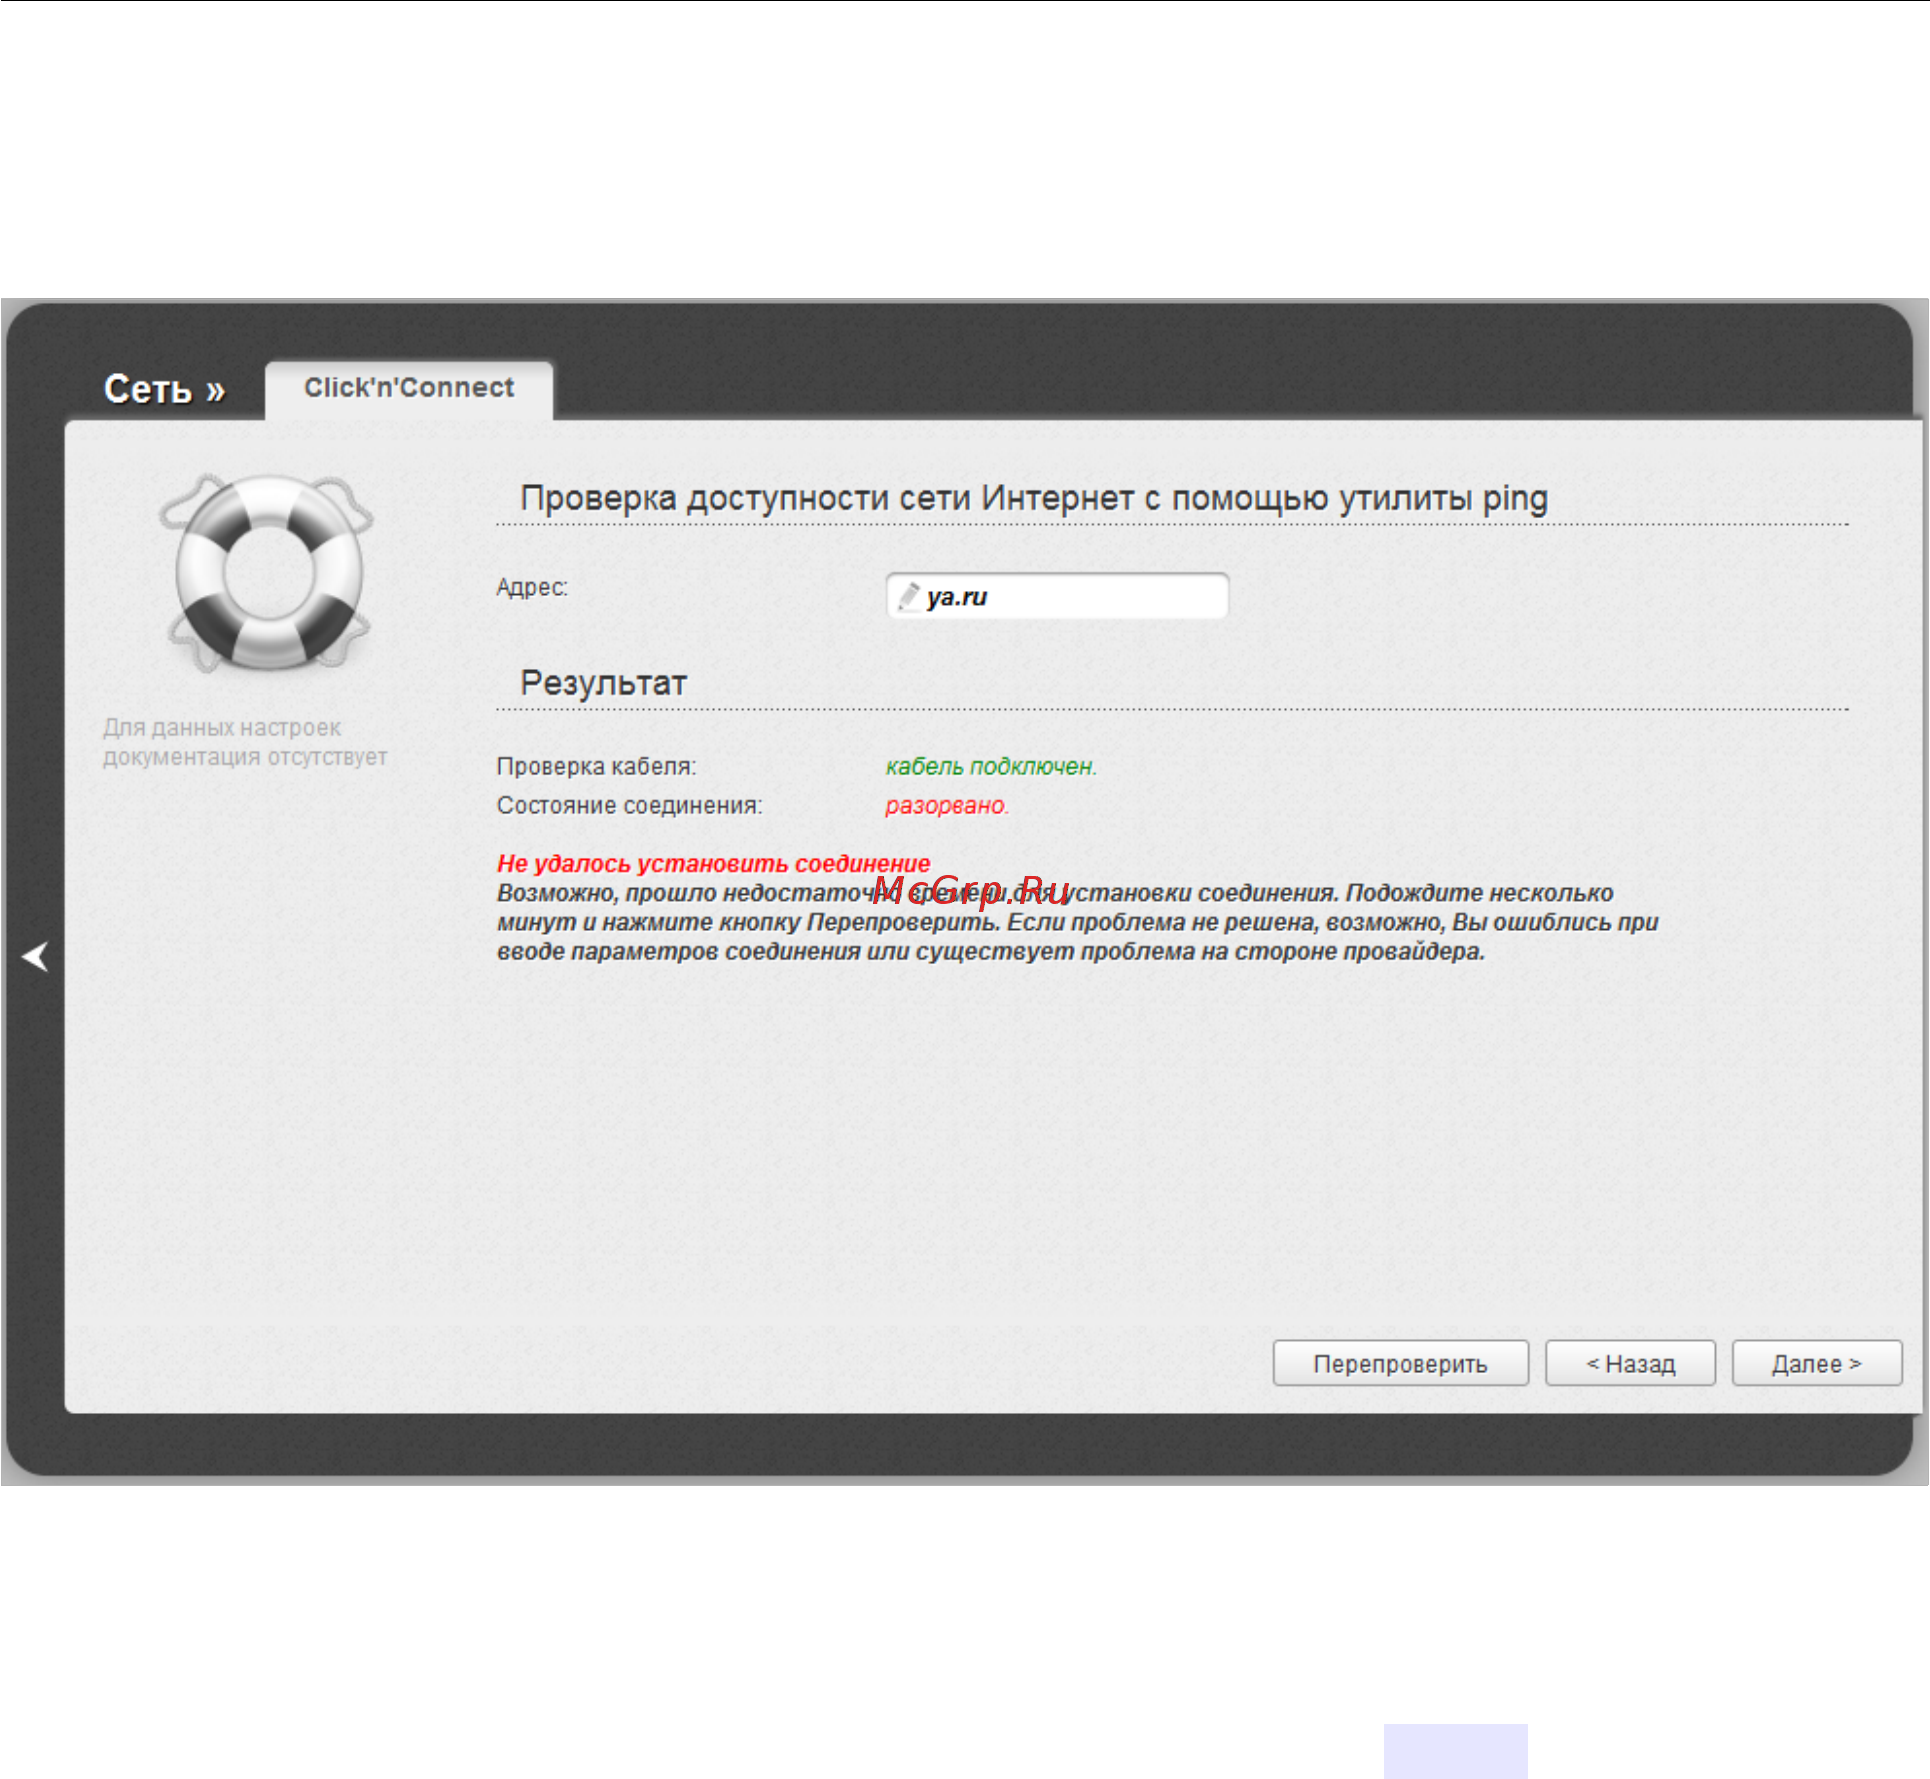Click the 'Не удалось установить соединение' message
This screenshot has height=1779, width=1930.
(x=713, y=863)
